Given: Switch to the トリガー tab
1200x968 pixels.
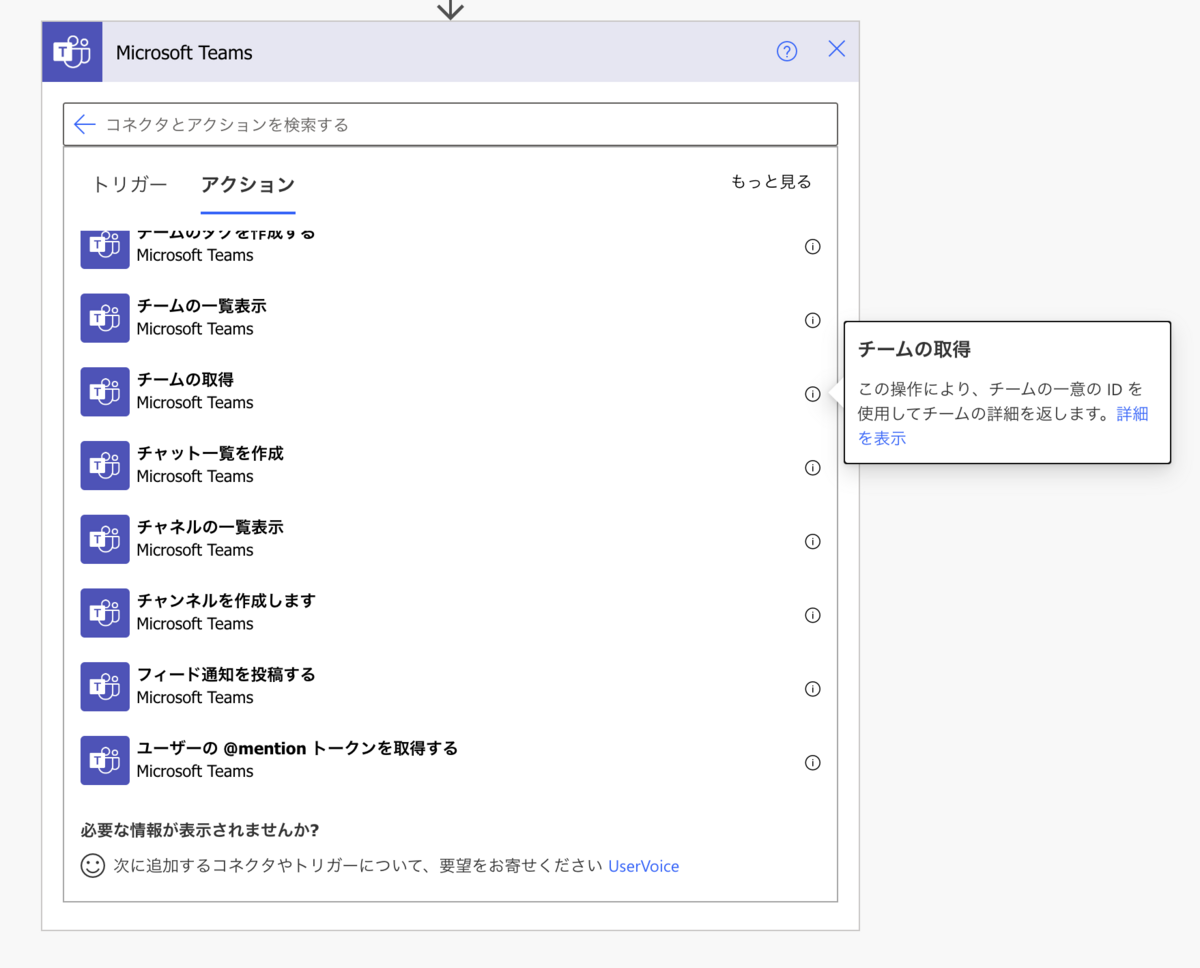Looking at the screenshot, I should pos(130,185).
